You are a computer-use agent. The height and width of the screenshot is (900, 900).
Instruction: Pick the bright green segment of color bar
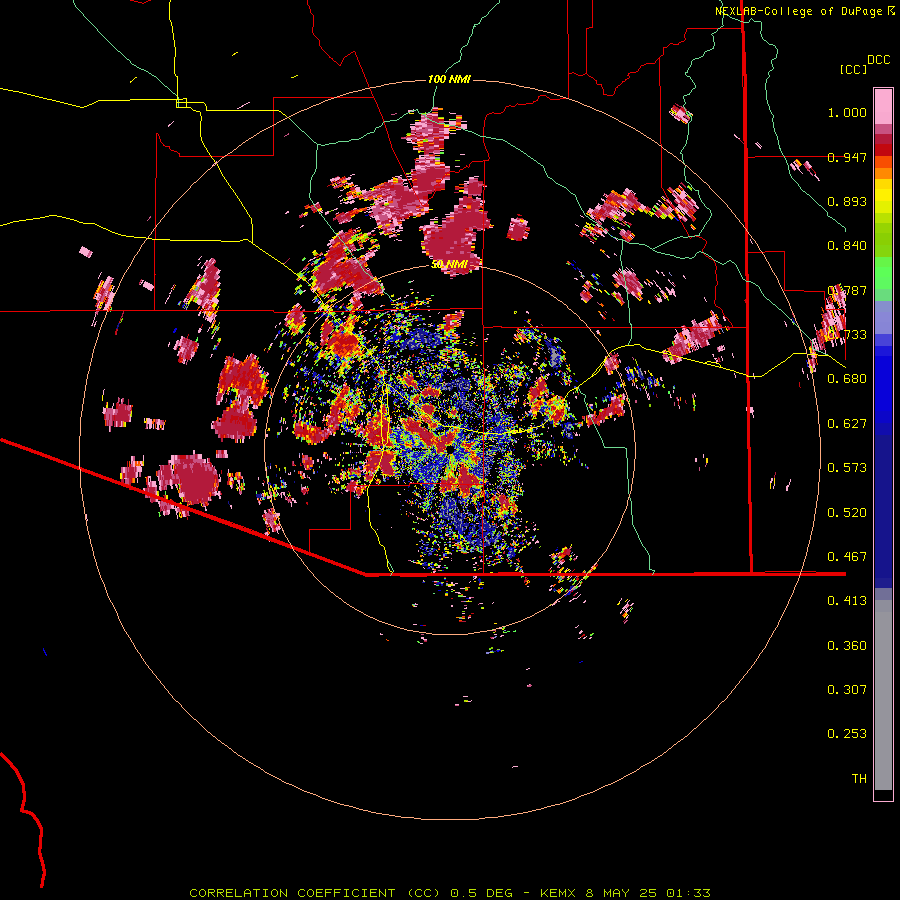click(883, 273)
